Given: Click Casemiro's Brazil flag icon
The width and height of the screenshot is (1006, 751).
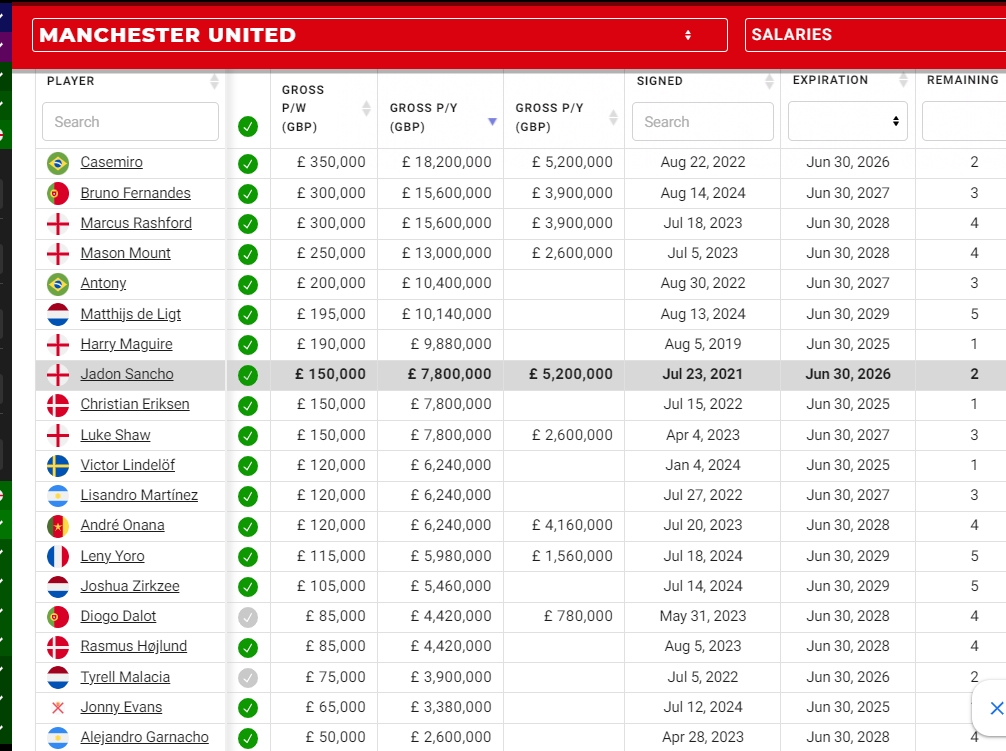Looking at the screenshot, I should (x=58, y=163).
